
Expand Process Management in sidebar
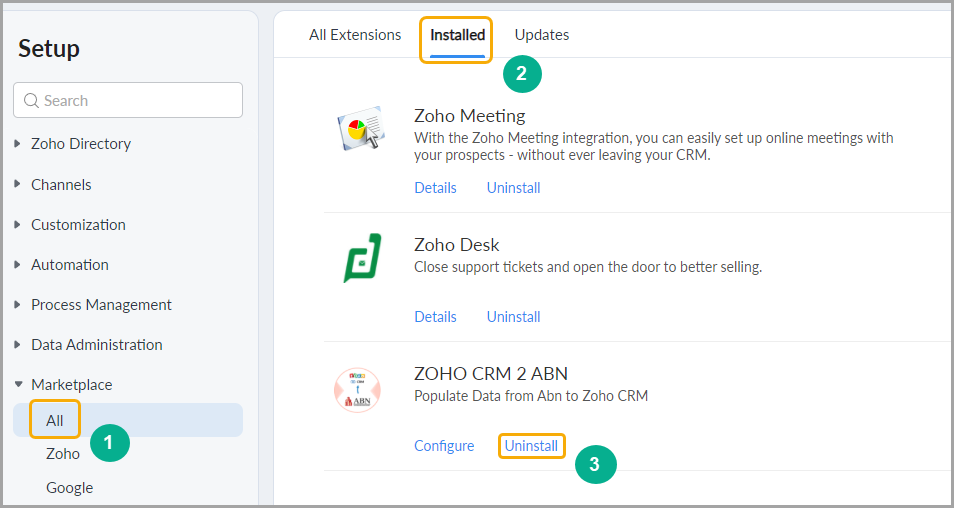click(18, 305)
